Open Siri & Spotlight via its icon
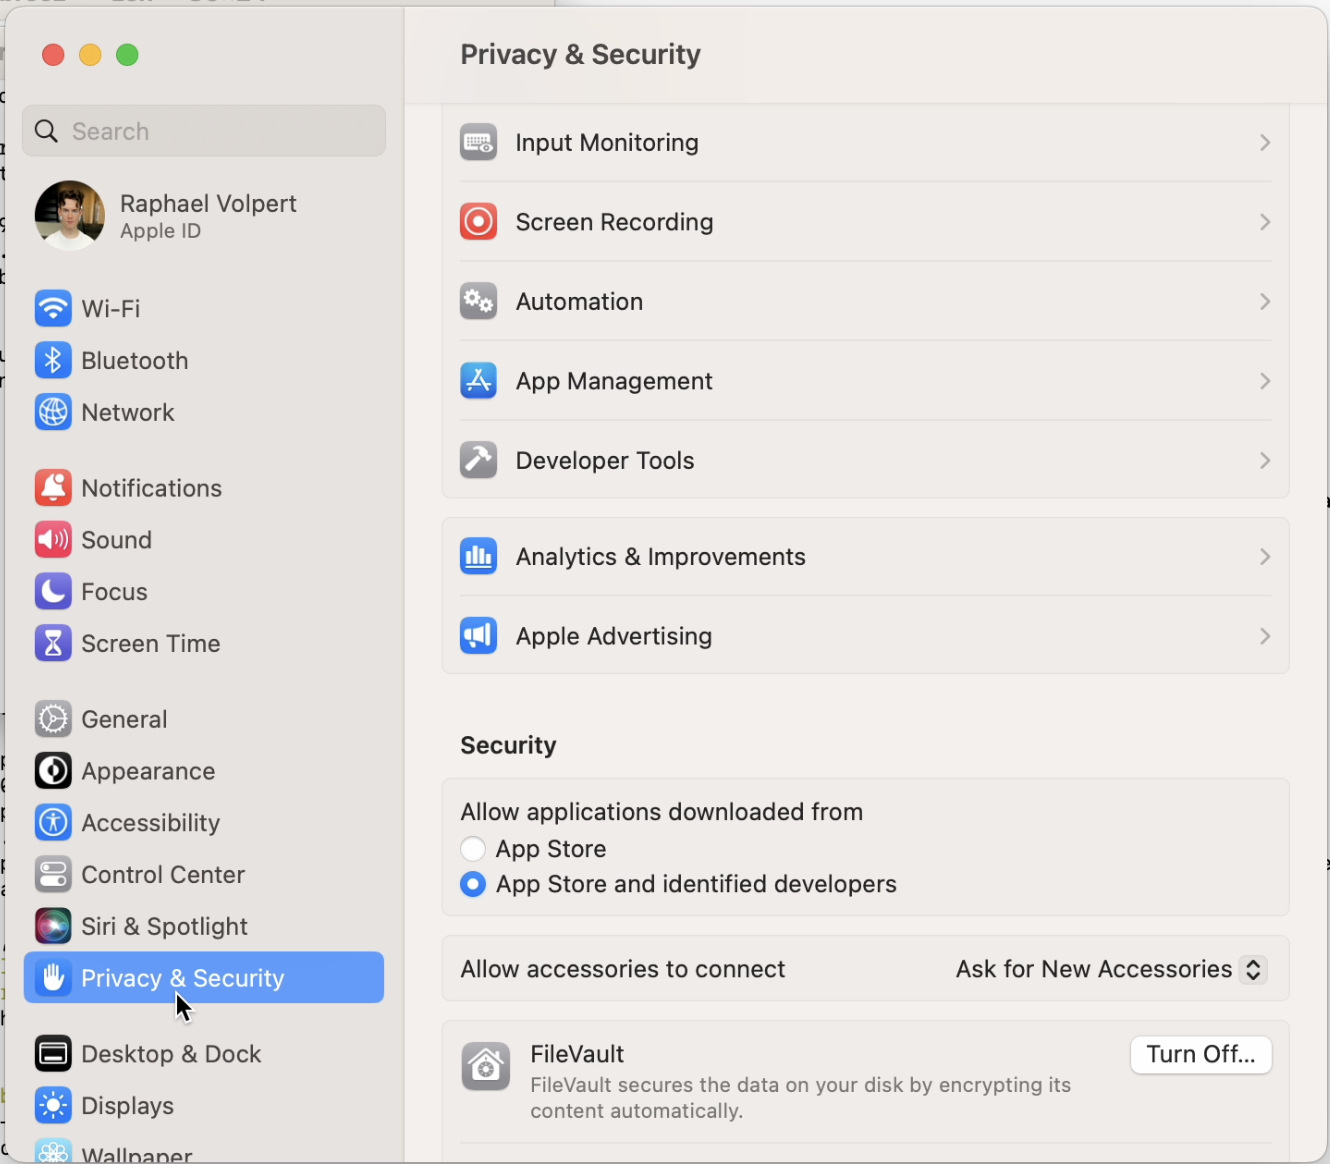Image resolution: width=1330 pixels, height=1164 pixels. click(53, 926)
